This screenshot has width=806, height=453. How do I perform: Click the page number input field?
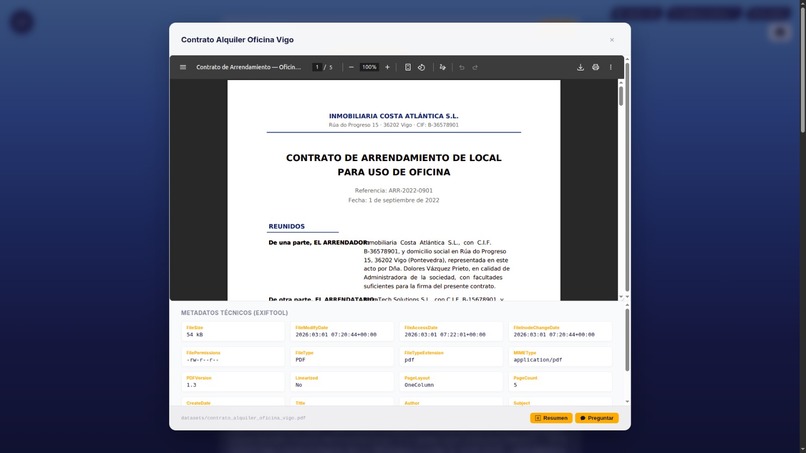point(317,67)
